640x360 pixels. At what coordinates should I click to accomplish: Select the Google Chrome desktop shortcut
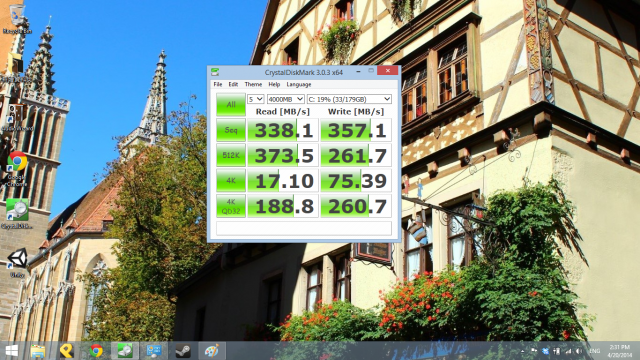[17, 169]
